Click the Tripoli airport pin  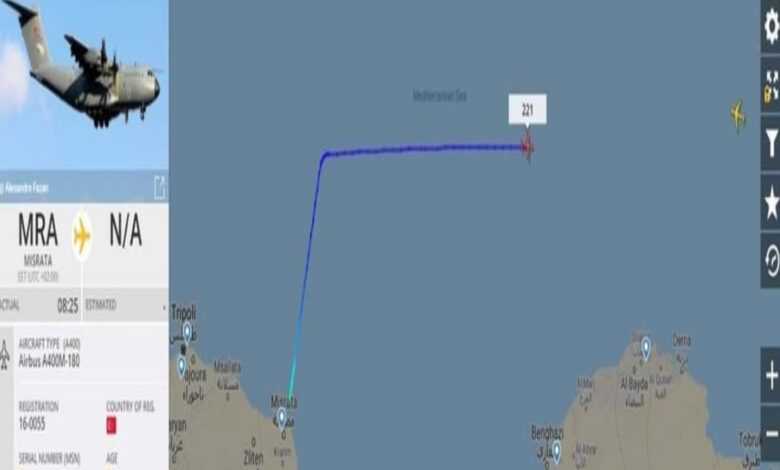tap(187, 332)
